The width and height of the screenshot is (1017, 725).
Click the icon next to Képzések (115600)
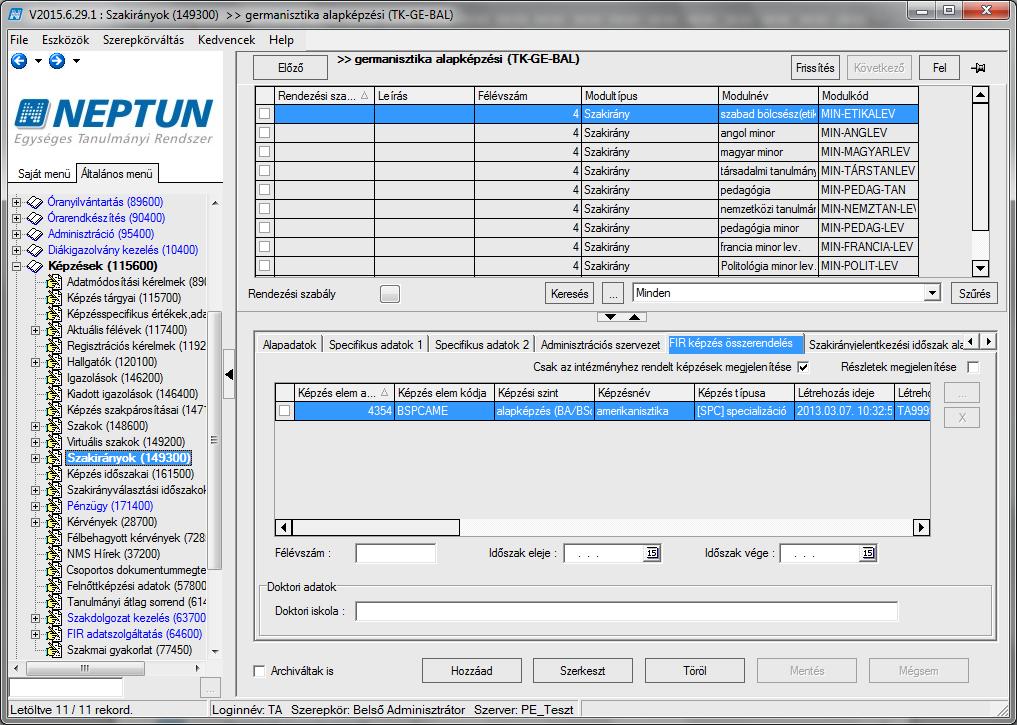click(35, 266)
